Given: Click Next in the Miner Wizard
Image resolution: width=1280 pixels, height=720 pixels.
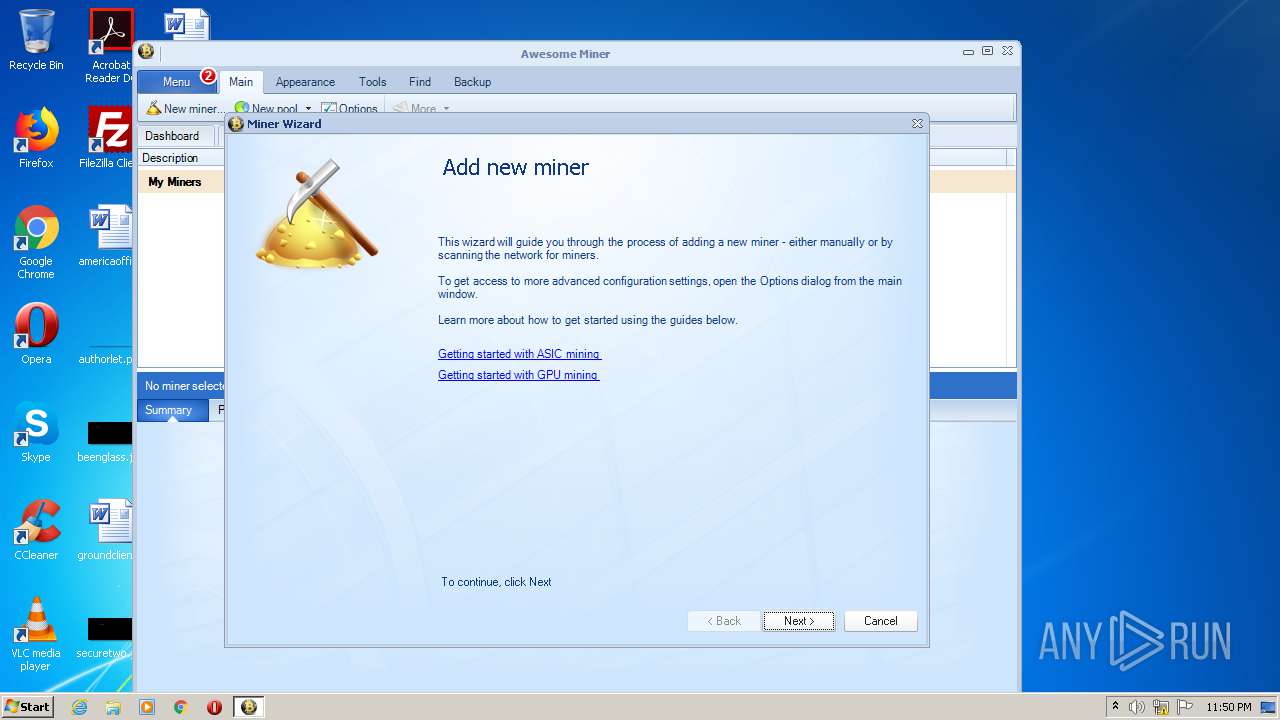Looking at the screenshot, I should point(799,621).
